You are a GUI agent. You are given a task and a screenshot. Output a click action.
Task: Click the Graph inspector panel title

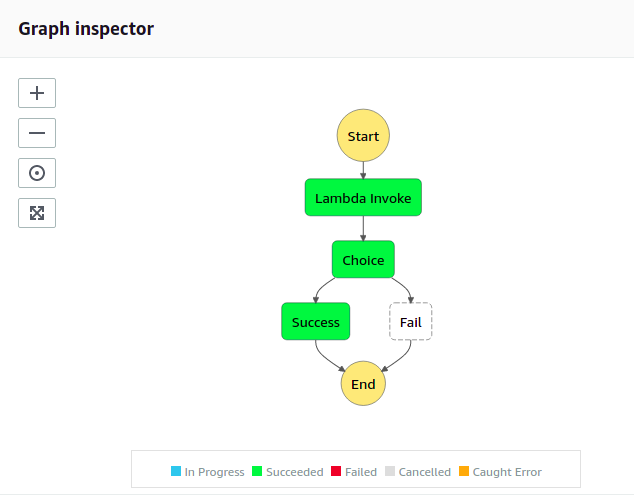coord(86,29)
